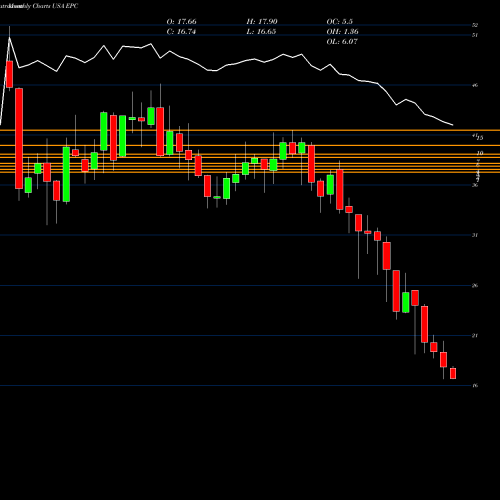Click the orange level label '10'

pyautogui.click(x=480, y=153)
